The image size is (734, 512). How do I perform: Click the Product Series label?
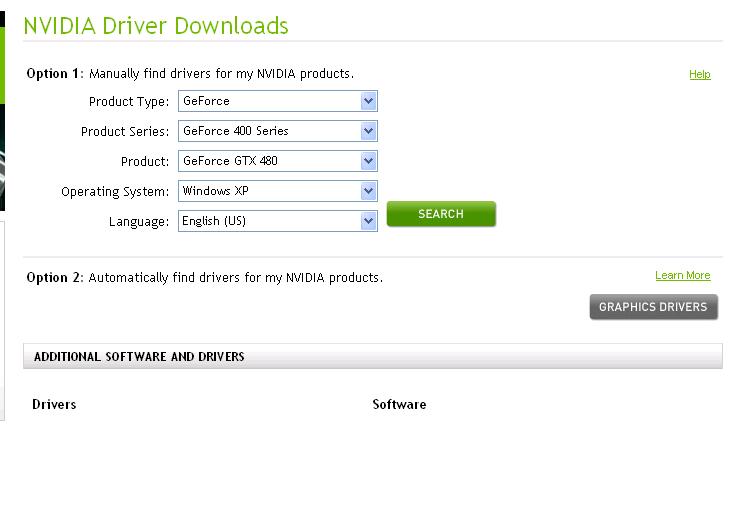coord(125,132)
